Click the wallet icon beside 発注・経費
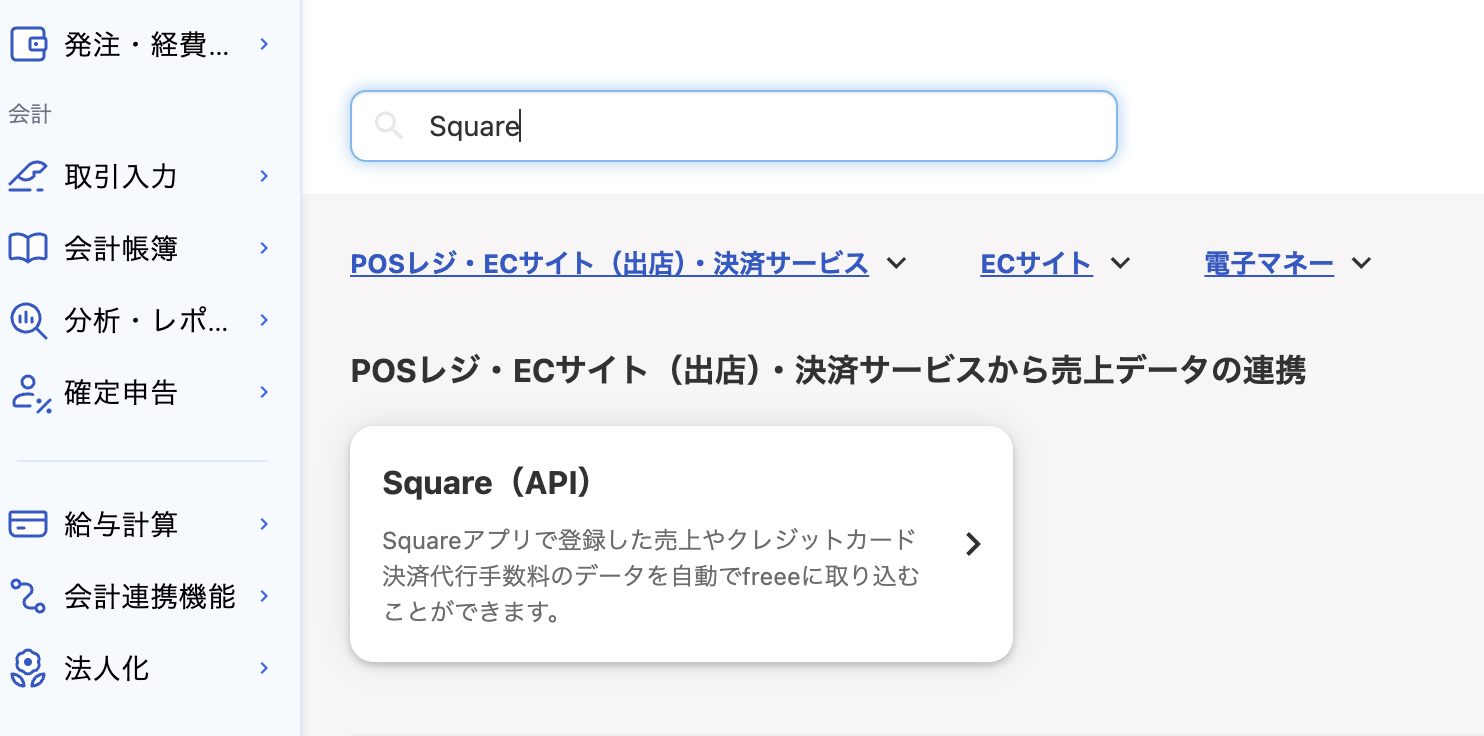Image resolution: width=1484 pixels, height=736 pixels. 28,44
